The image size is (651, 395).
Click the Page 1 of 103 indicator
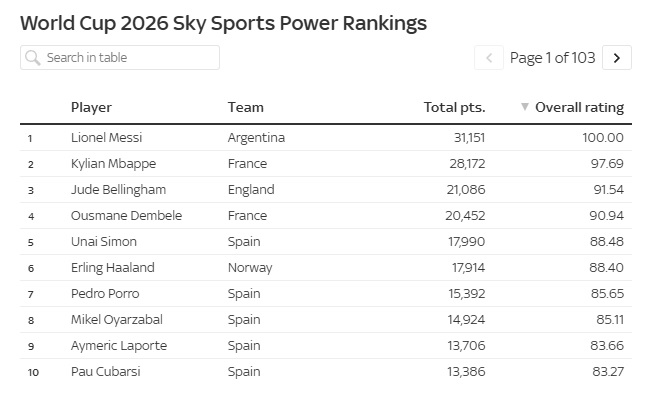point(553,58)
